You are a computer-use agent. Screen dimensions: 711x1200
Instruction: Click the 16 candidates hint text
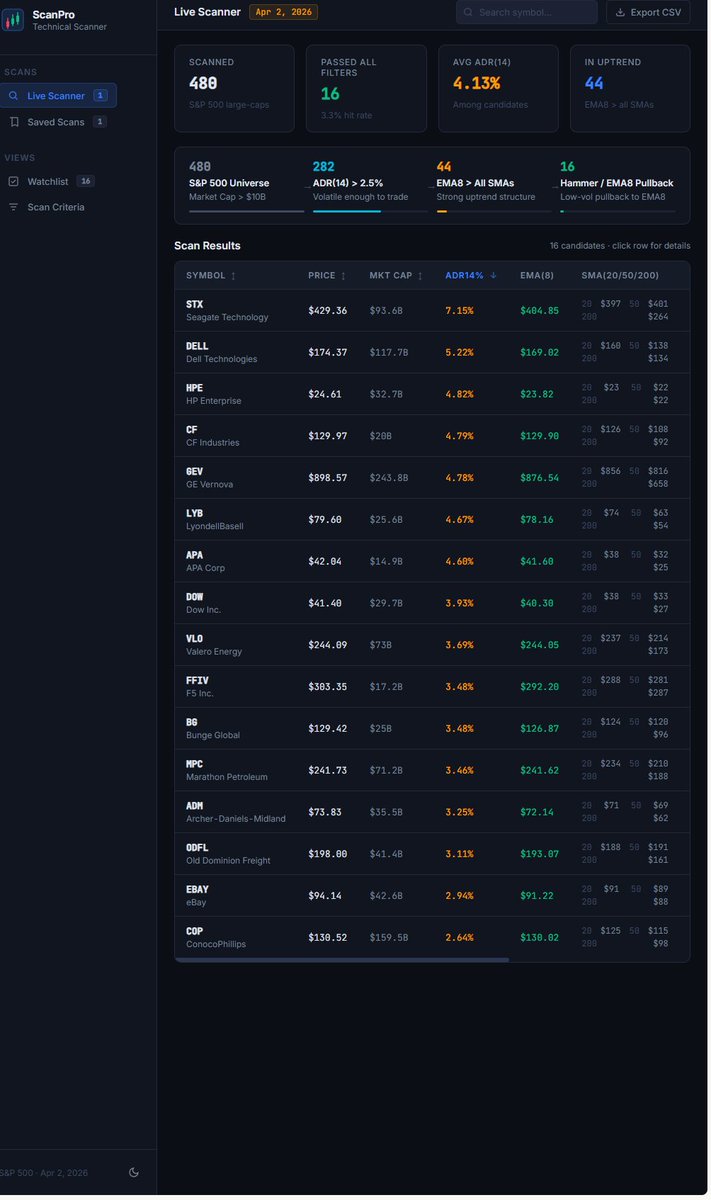[x=620, y=246]
